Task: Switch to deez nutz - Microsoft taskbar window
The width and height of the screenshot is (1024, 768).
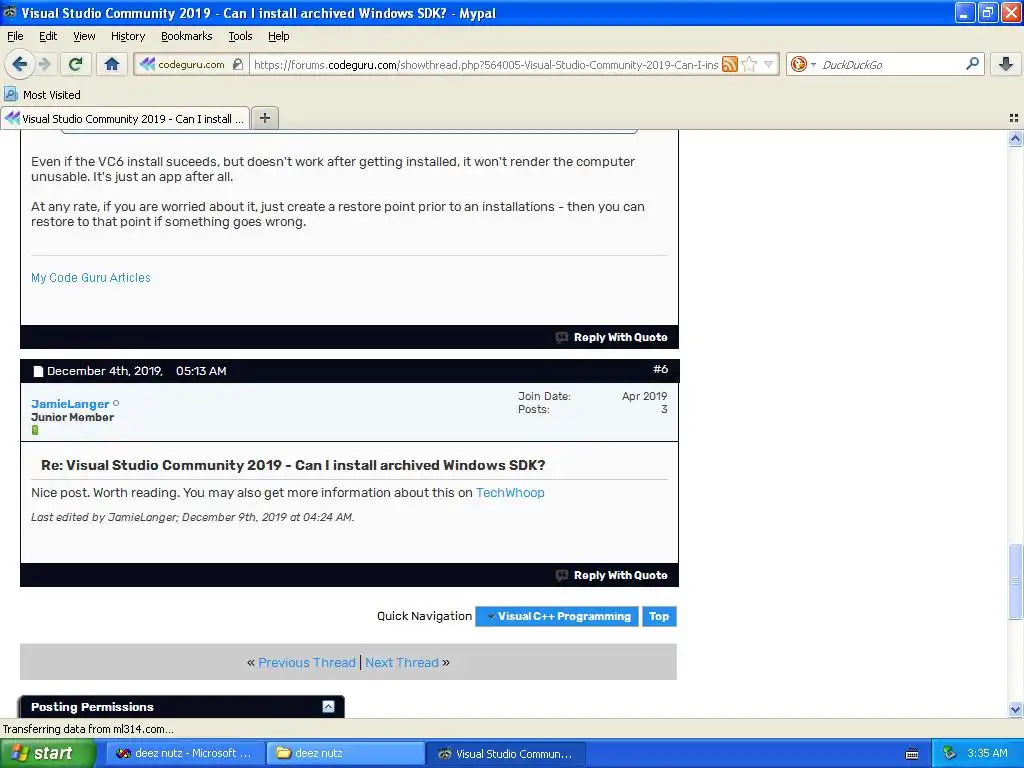Action: pos(184,753)
